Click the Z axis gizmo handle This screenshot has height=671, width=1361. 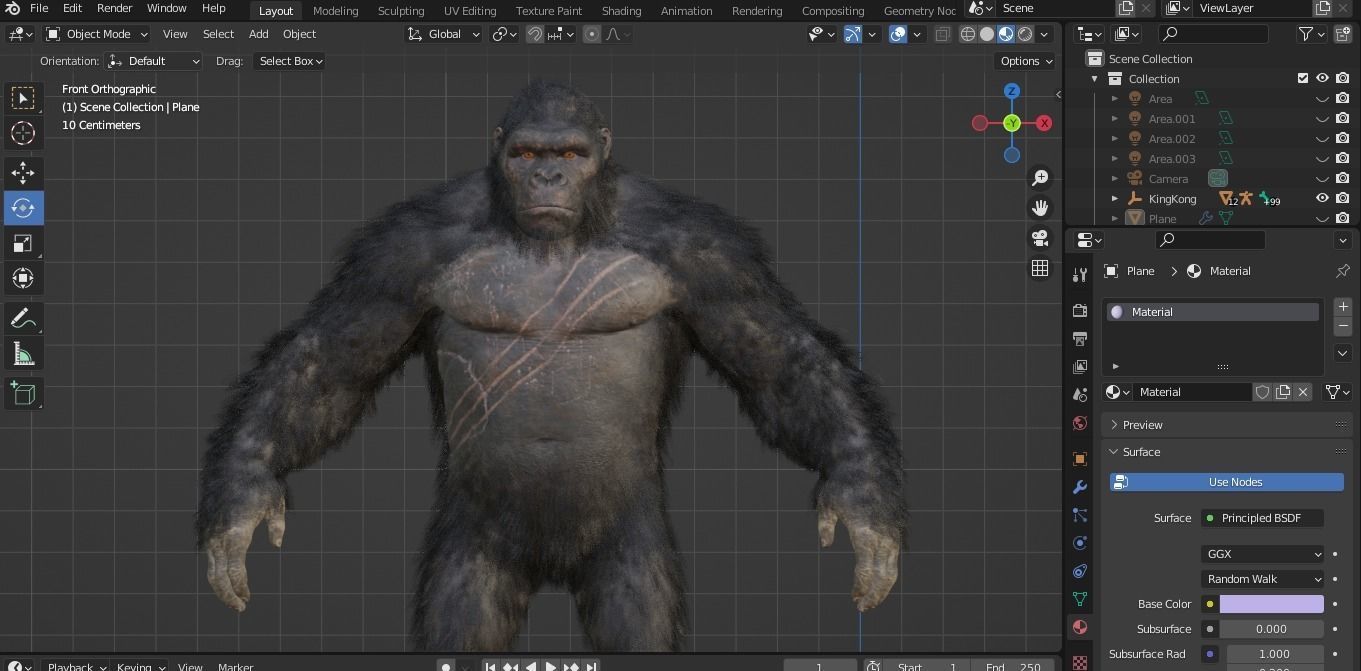point(1012,91)
